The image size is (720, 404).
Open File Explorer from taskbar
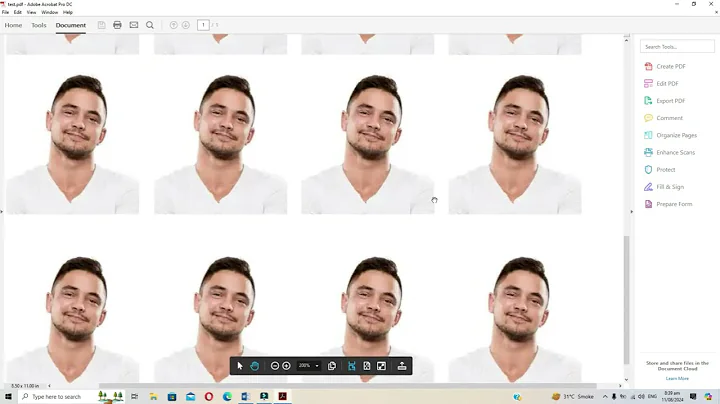click(153, 396)
